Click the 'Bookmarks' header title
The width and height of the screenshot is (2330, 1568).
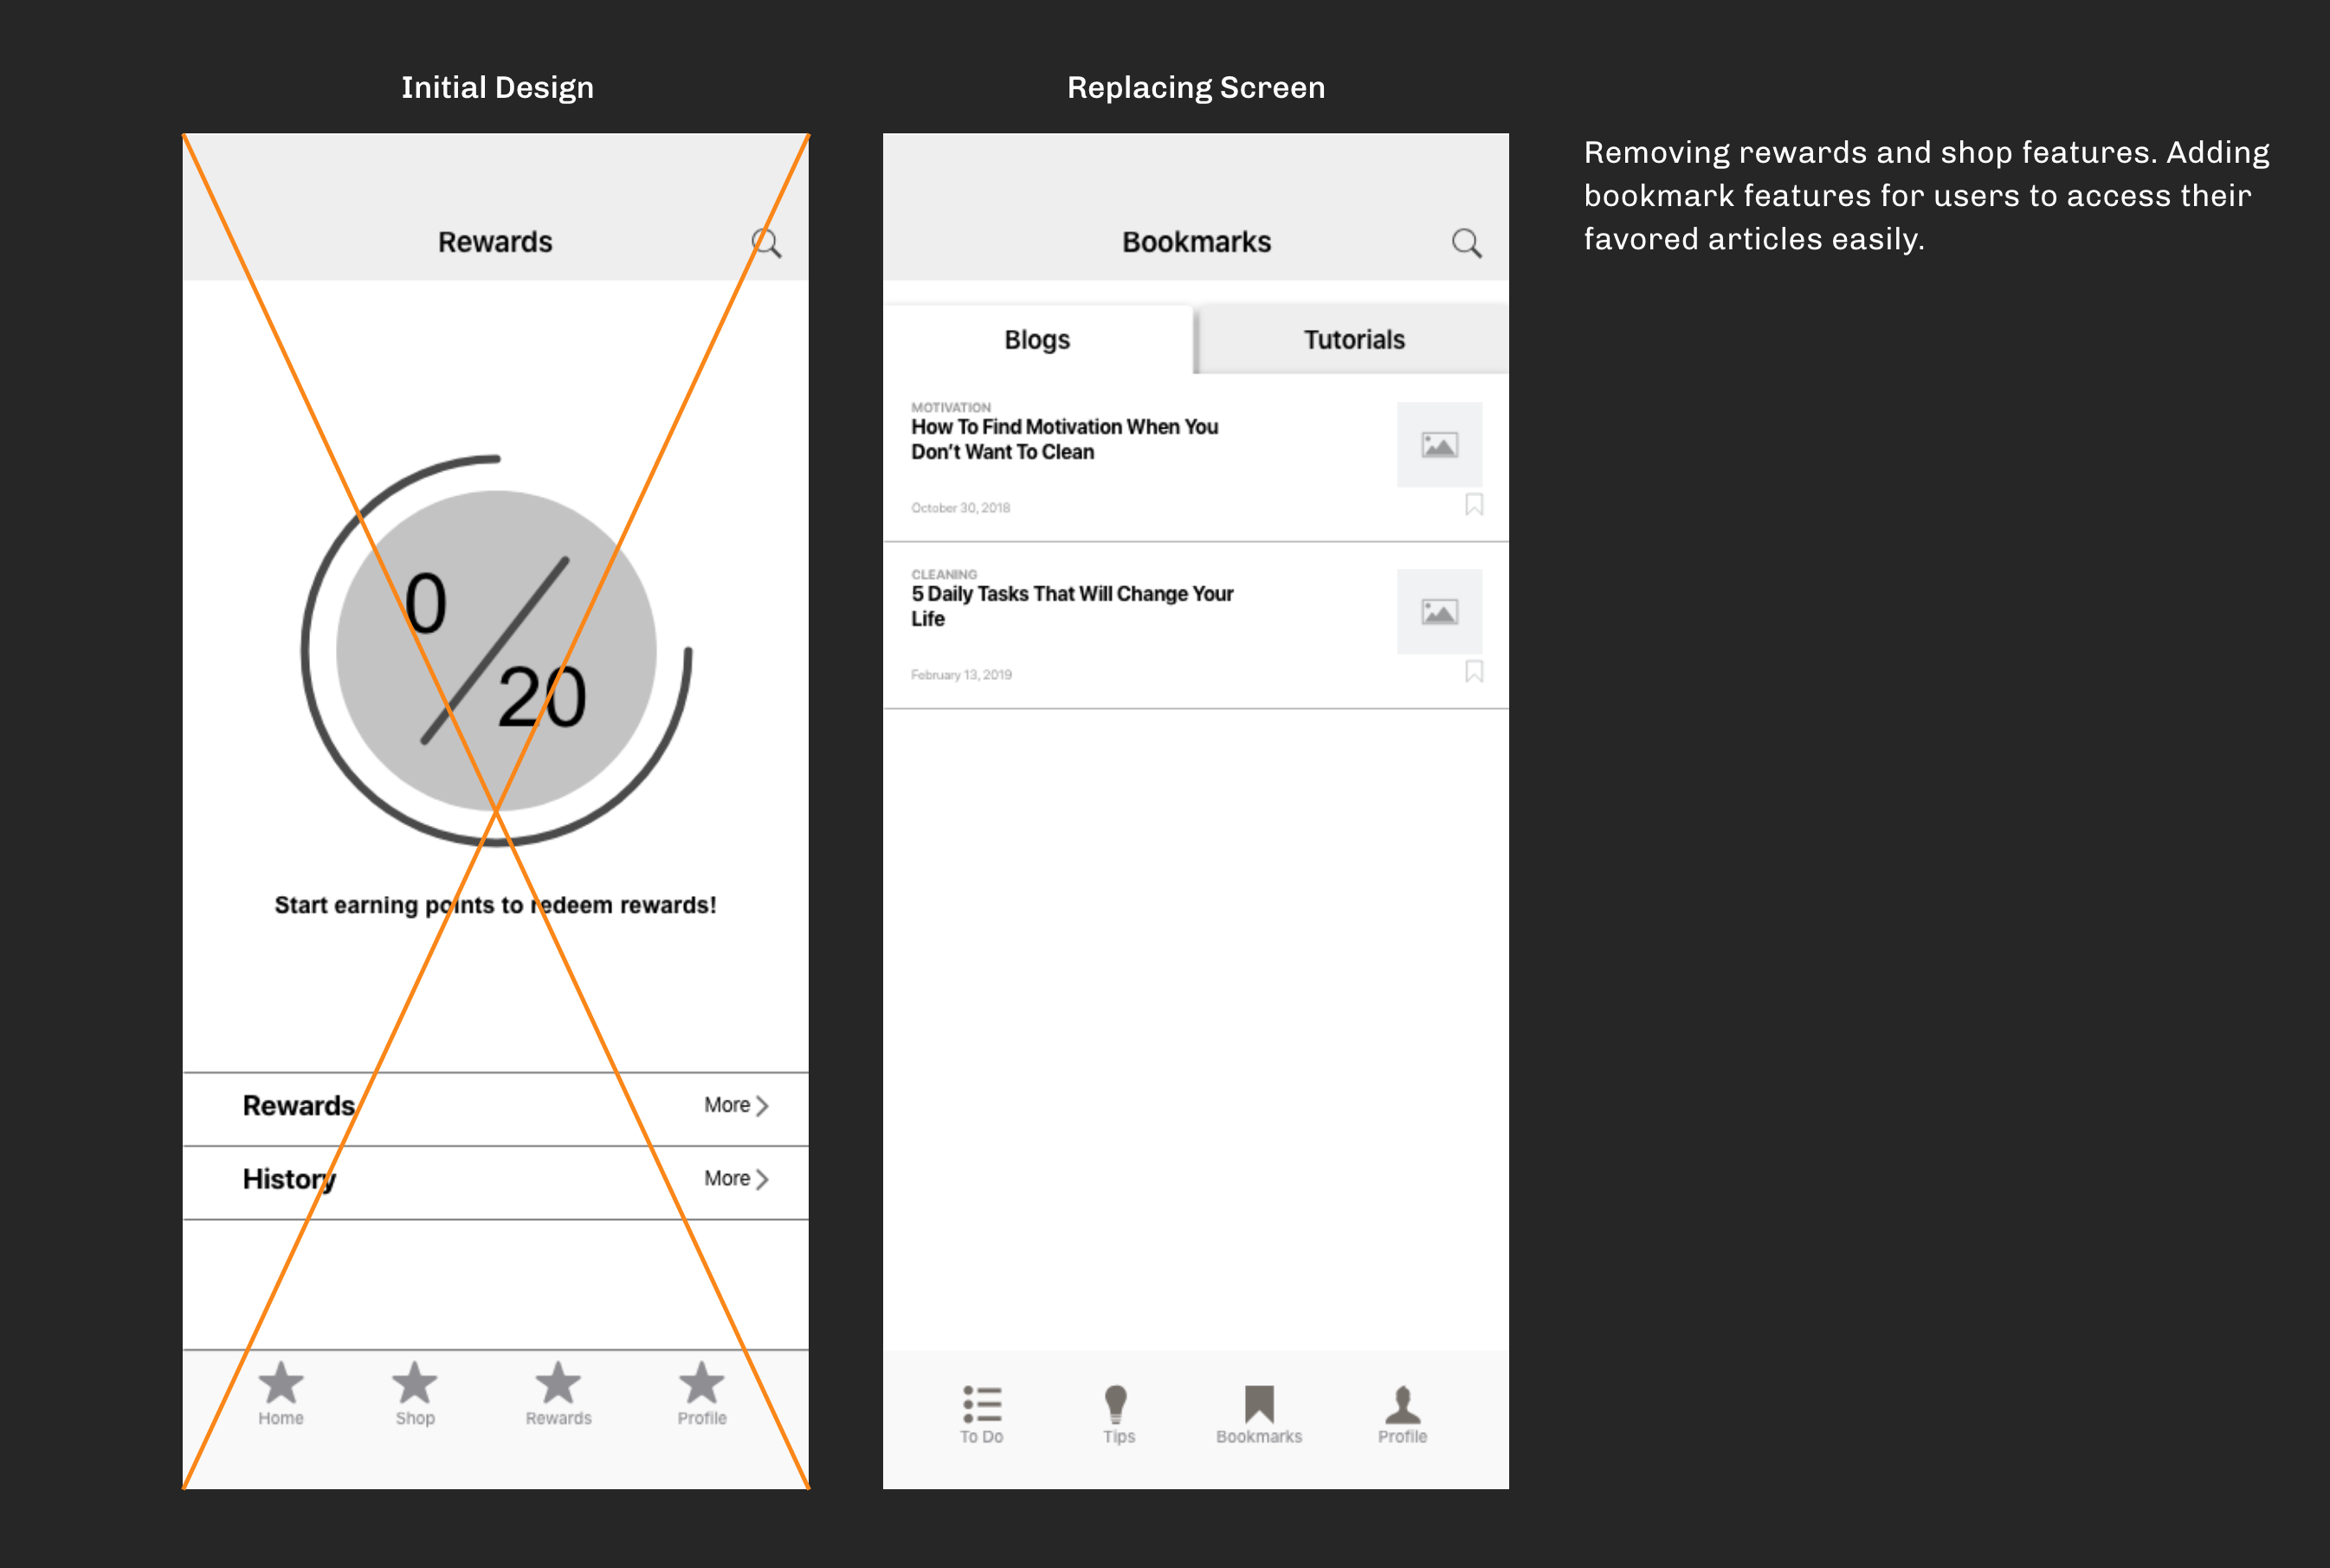[1196, 242]
